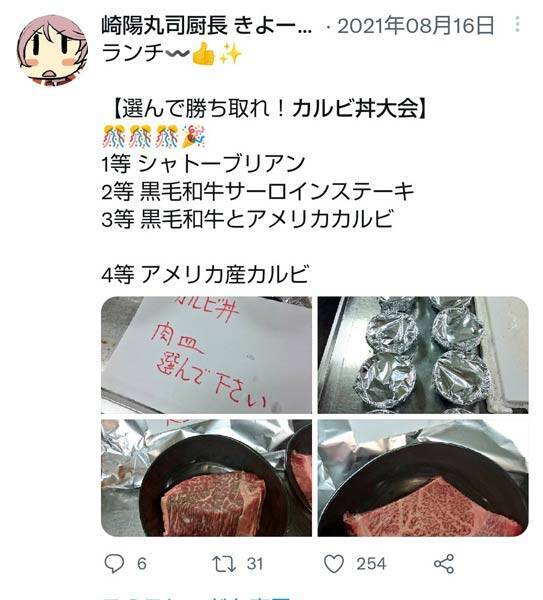This screenshot has height=600, width=543.
Task: Click the ランチ text with thumbs-up emoji
Action: [x=172, y=54]
